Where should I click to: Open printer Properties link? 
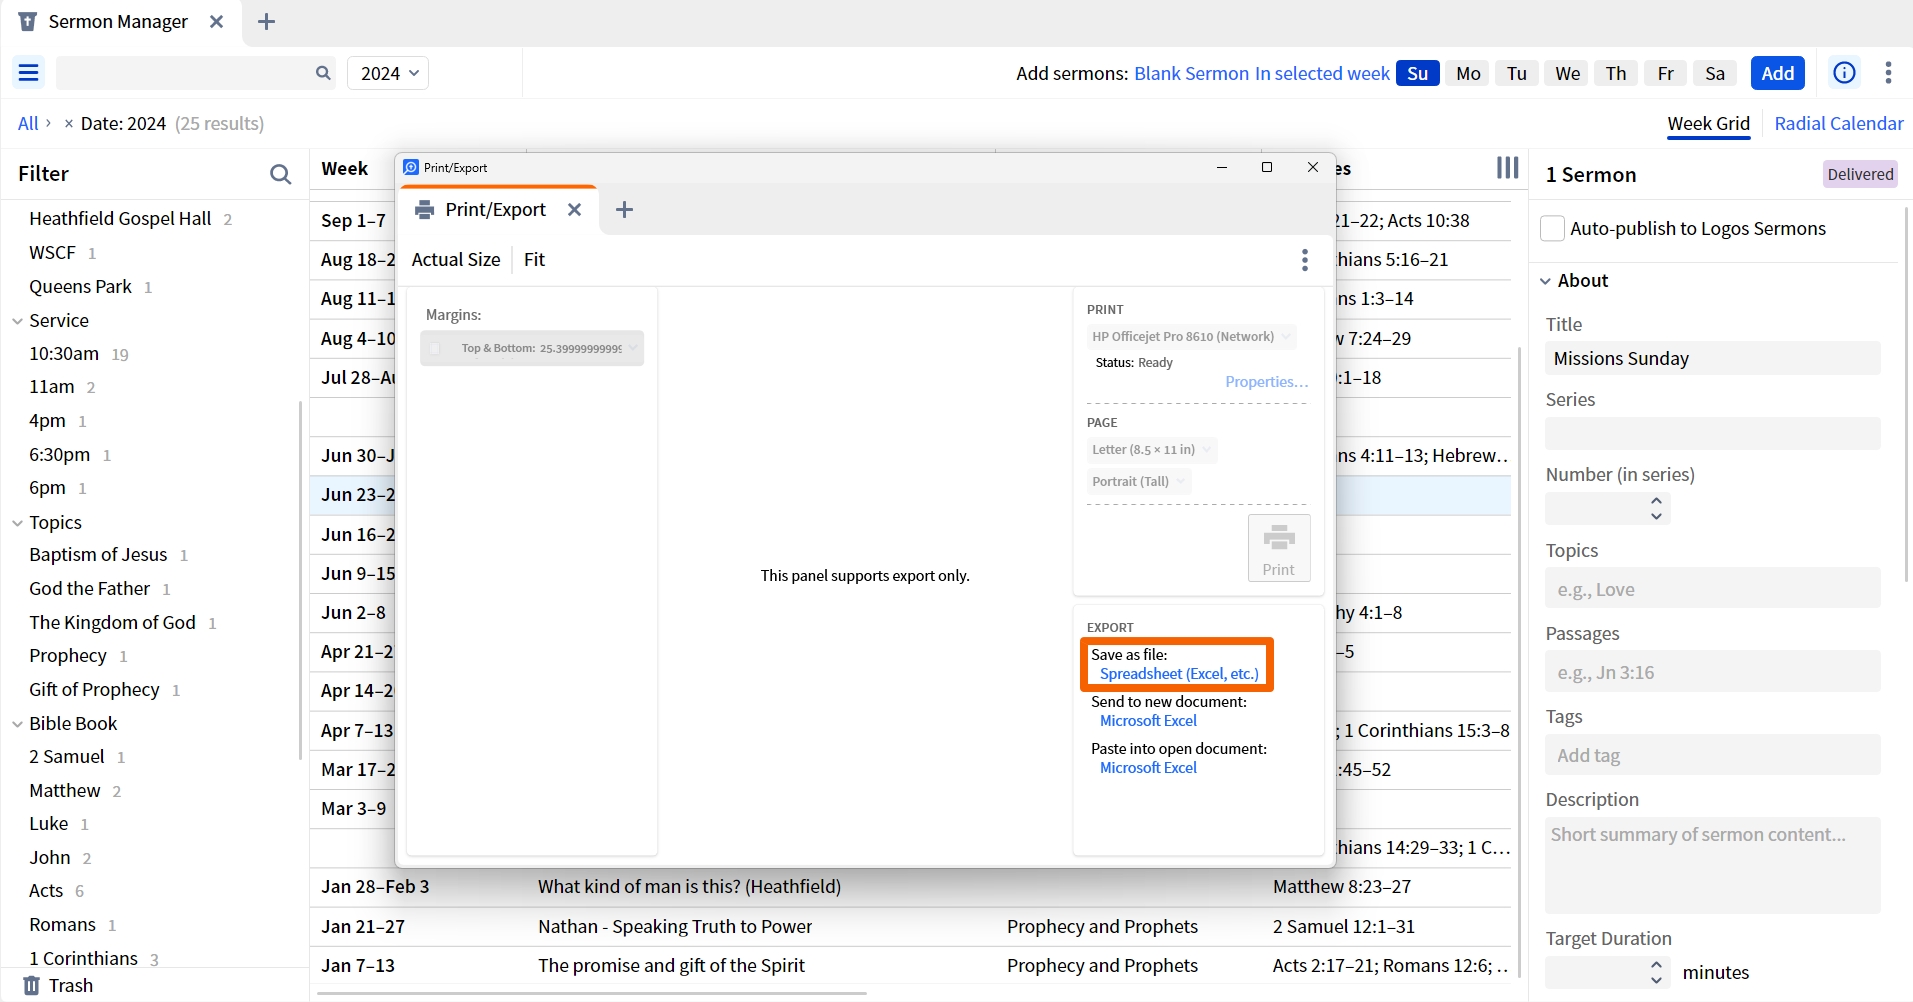[1266, 382]
